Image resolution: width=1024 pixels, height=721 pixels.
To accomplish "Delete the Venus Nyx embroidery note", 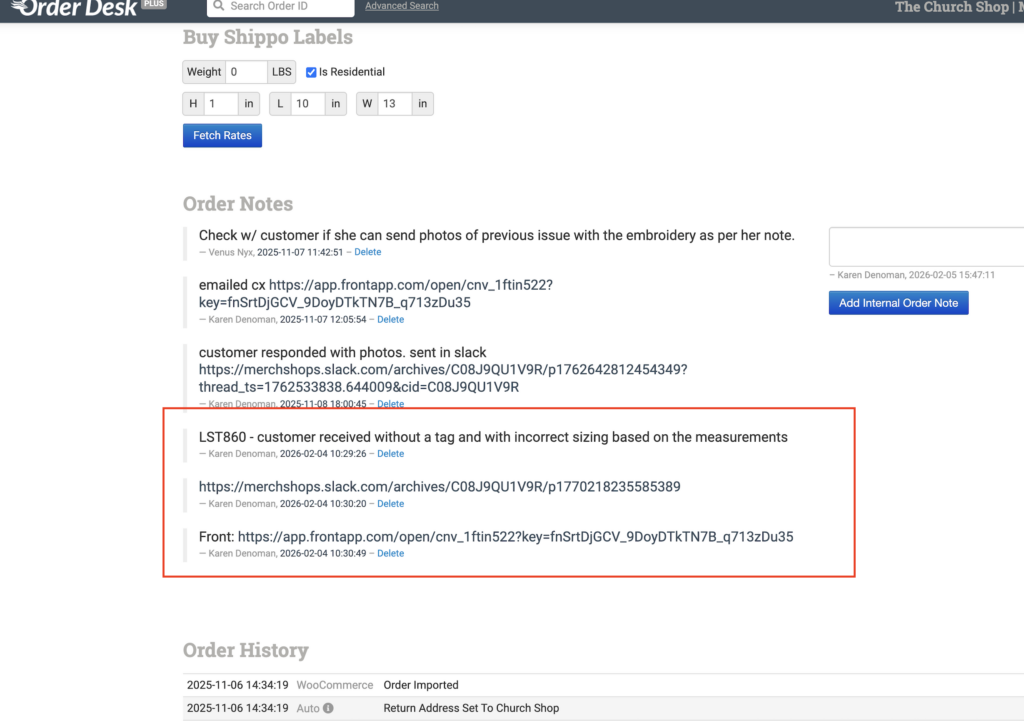I will click(x=367, y=252).
